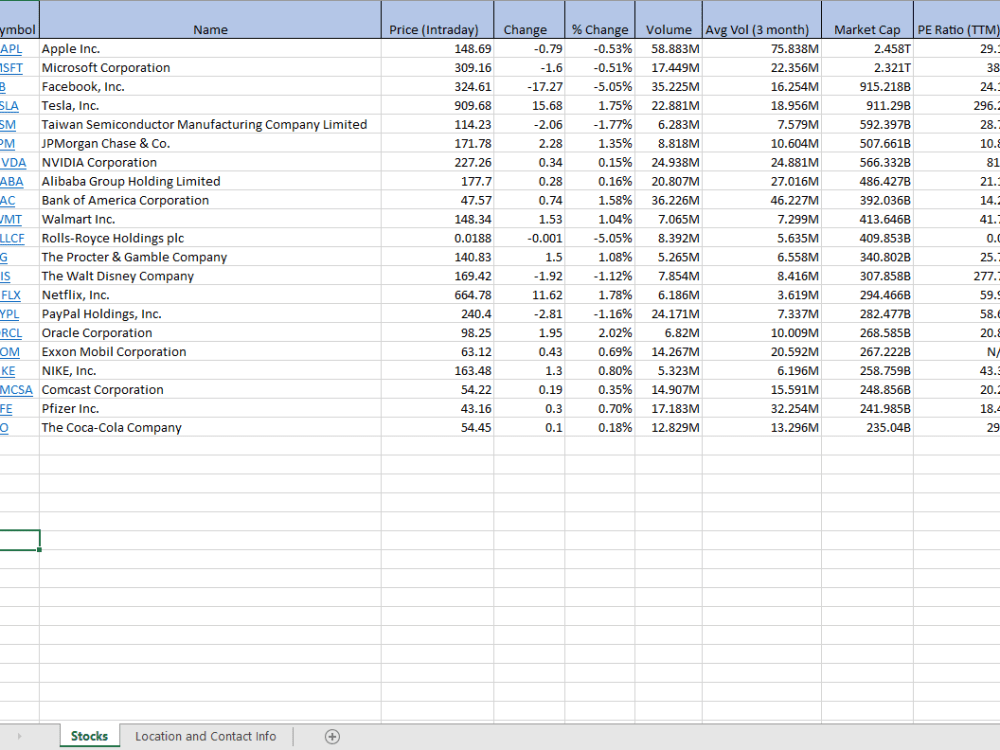Select Netflix's change cell 11.62
This screenshot has width=1000, height=750.
click(529, 295)
